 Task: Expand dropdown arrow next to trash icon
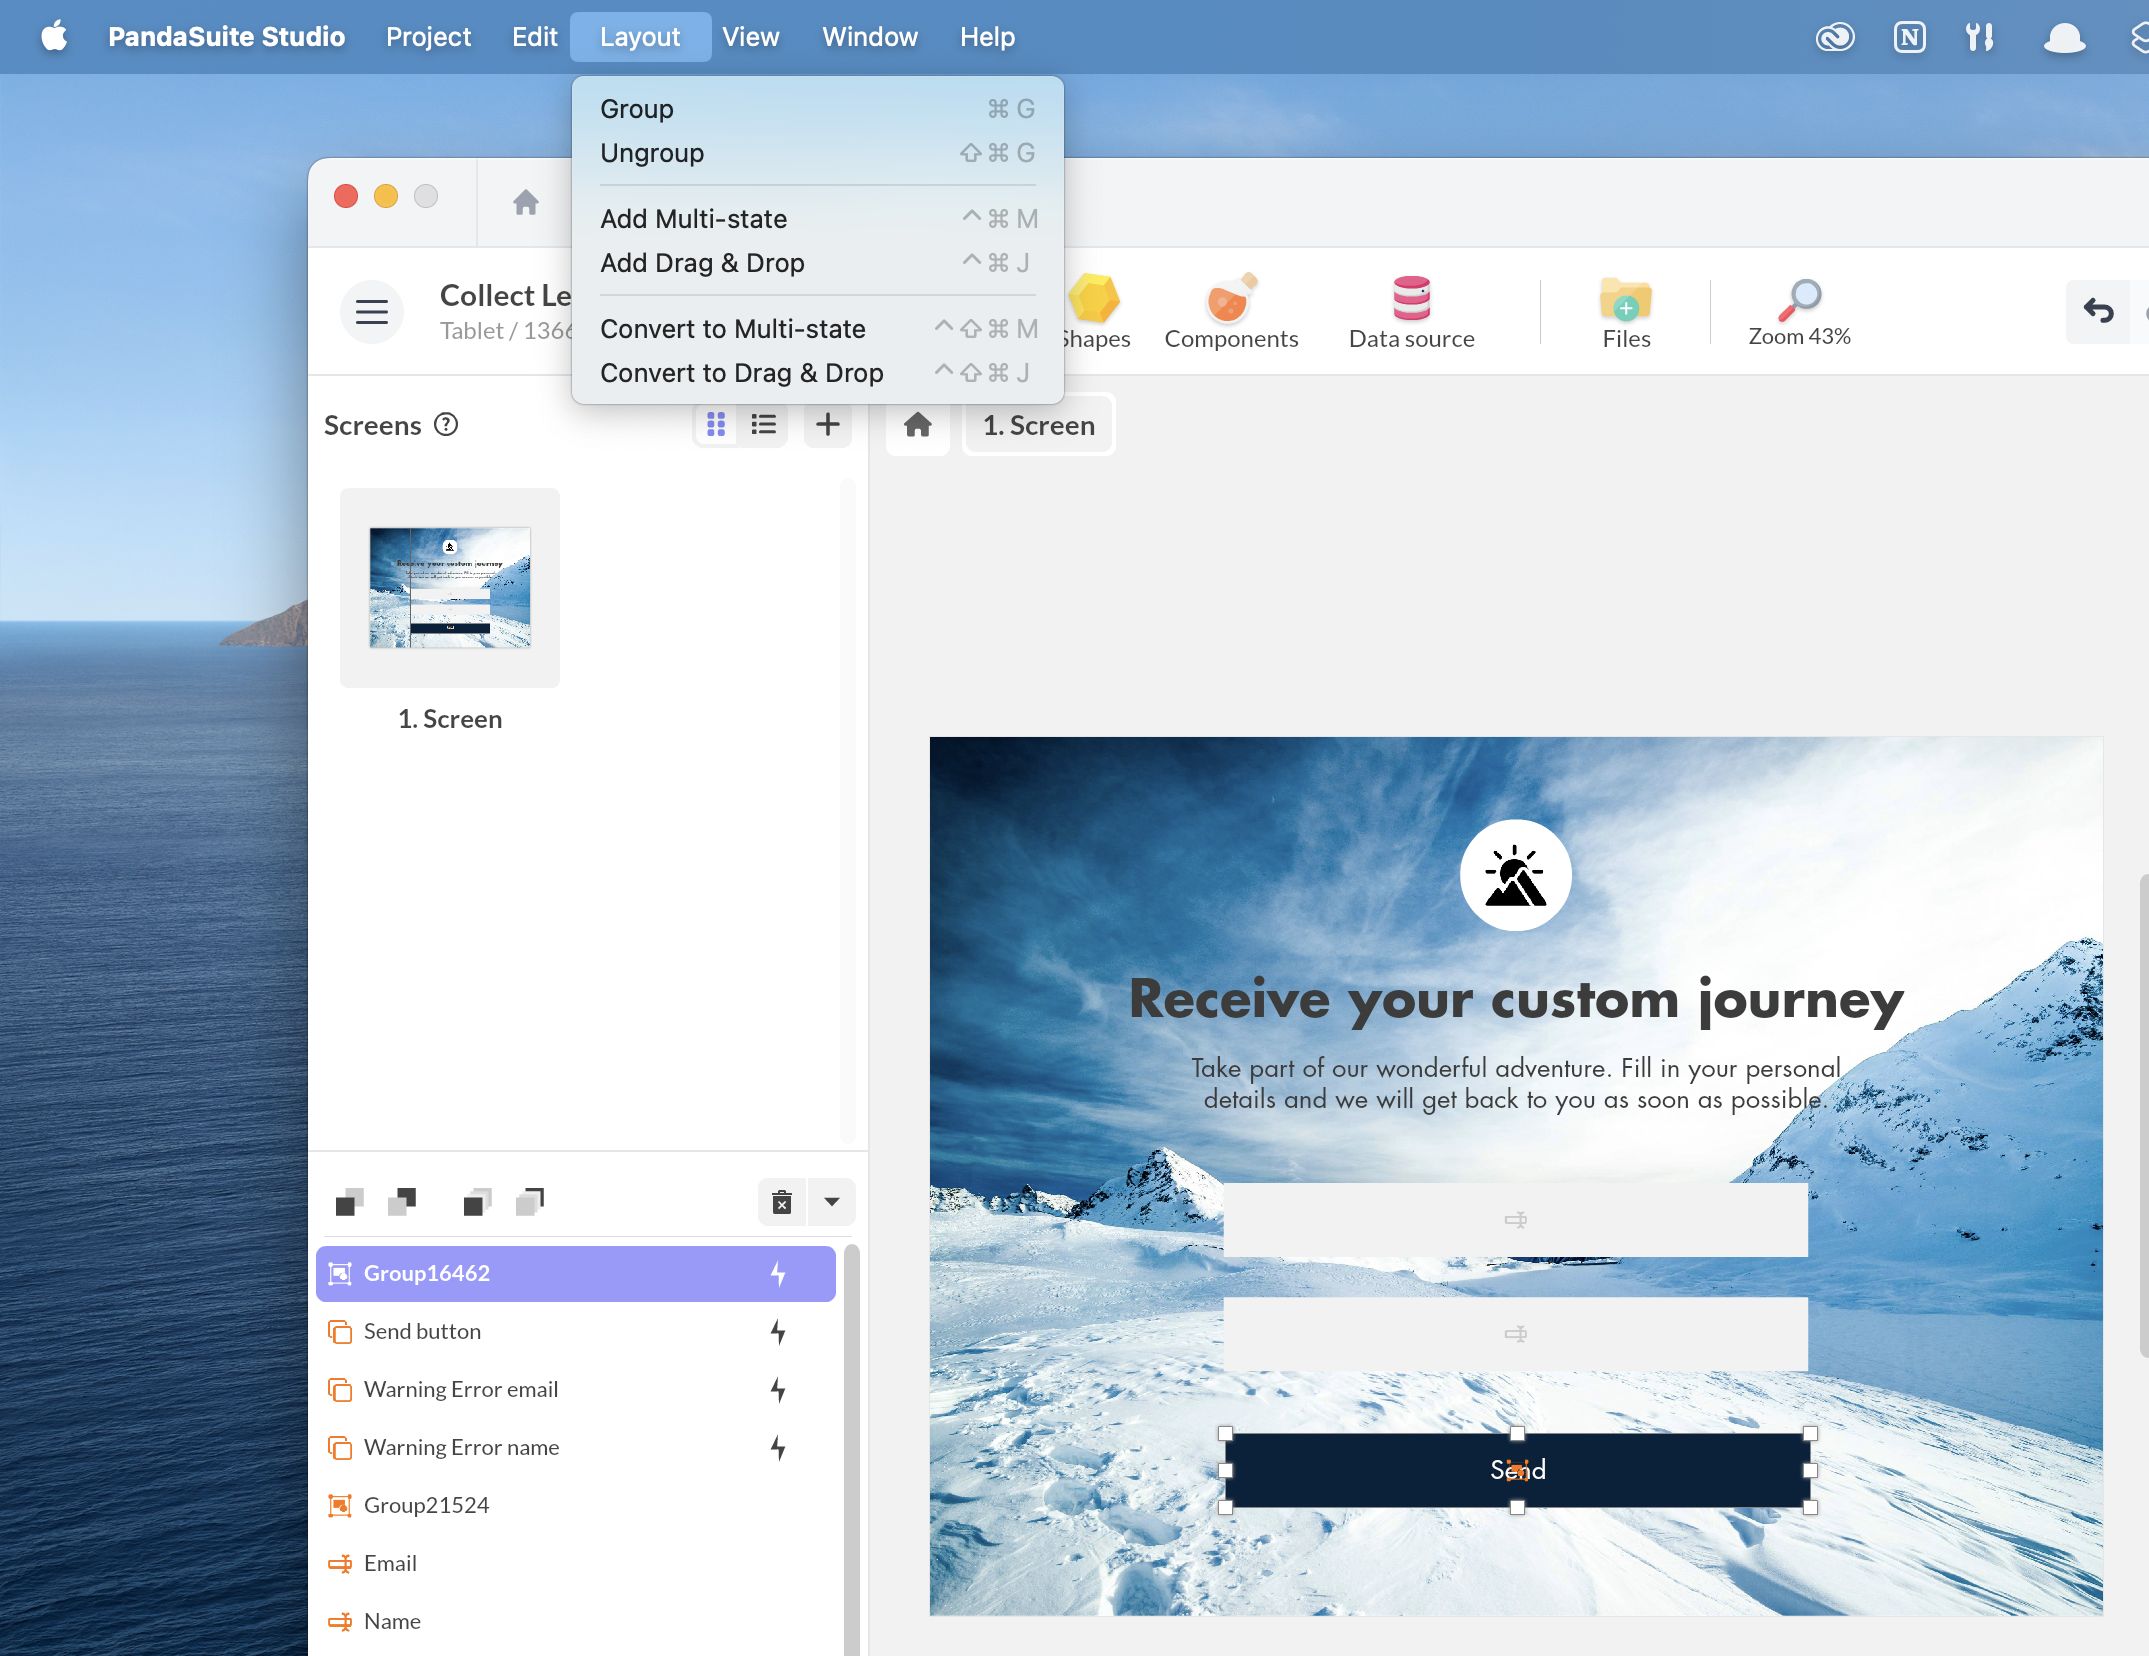click(x=832, y=1202)
